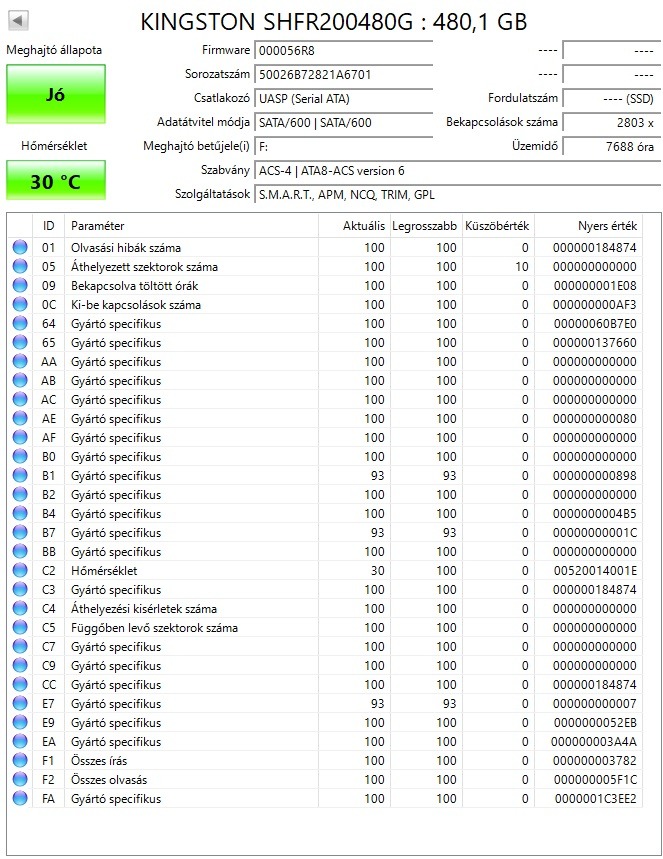The width and height of the screenshot is (663, 859).
Task: Select the Ki-be kapcsolások száma row
Action: click(324, 304)
